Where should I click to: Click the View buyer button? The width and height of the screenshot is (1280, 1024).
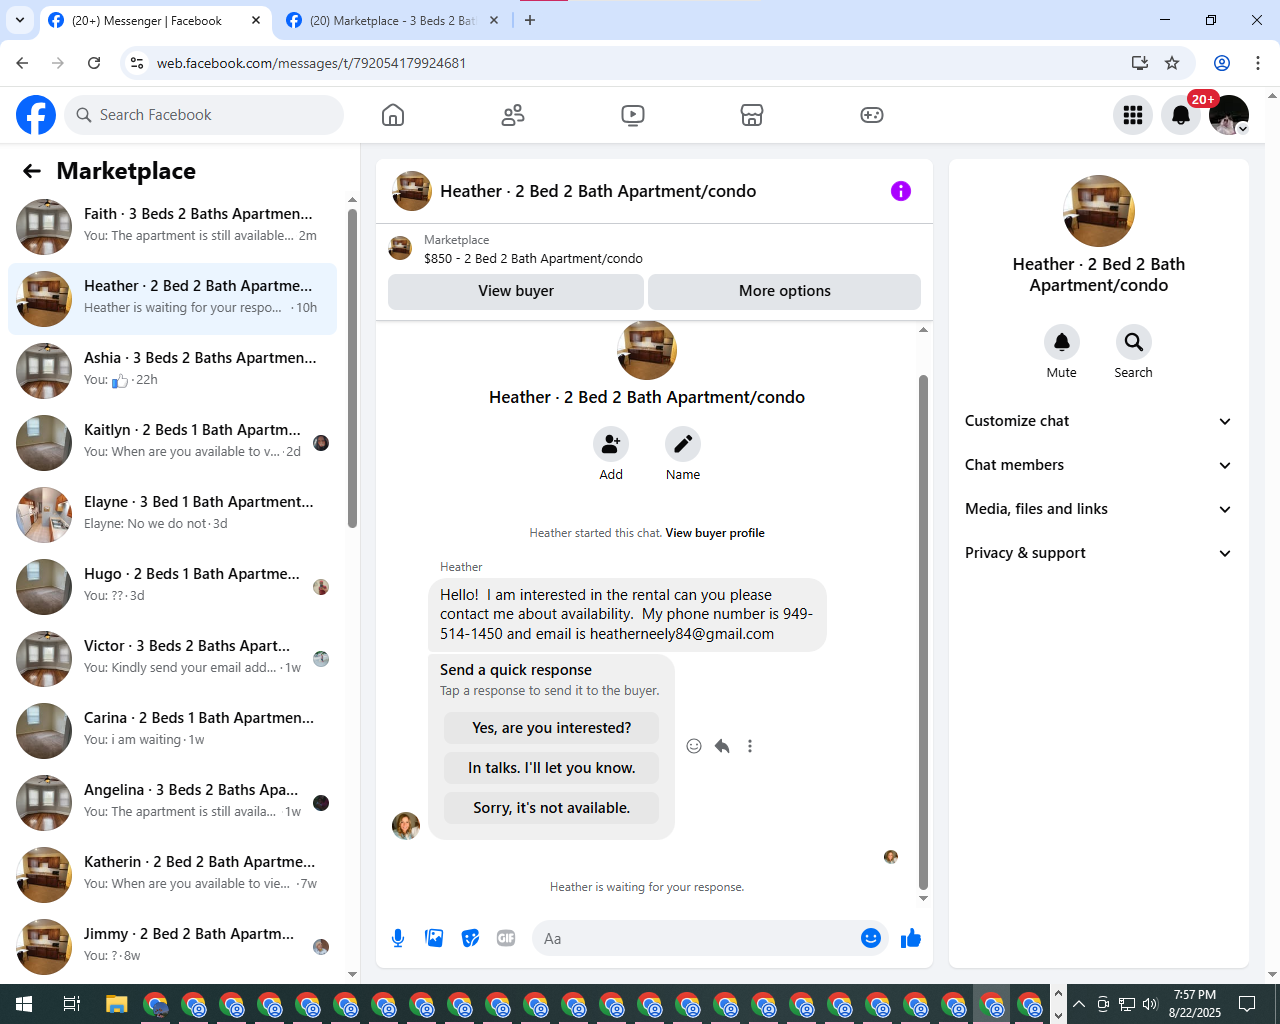[516, 291]
